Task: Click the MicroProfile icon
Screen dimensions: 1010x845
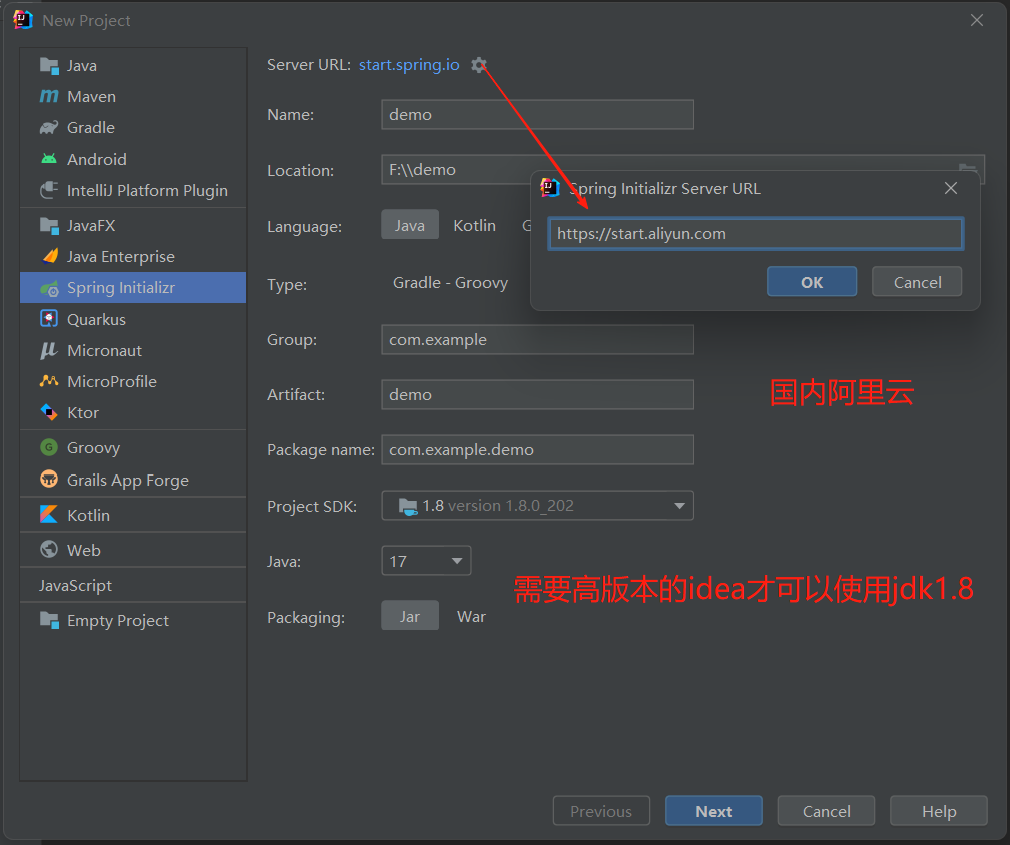Action: coord(49,381)
